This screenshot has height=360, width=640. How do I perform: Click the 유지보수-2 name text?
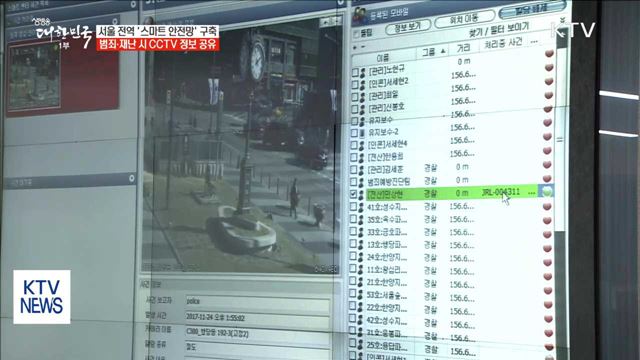(383, 132)
